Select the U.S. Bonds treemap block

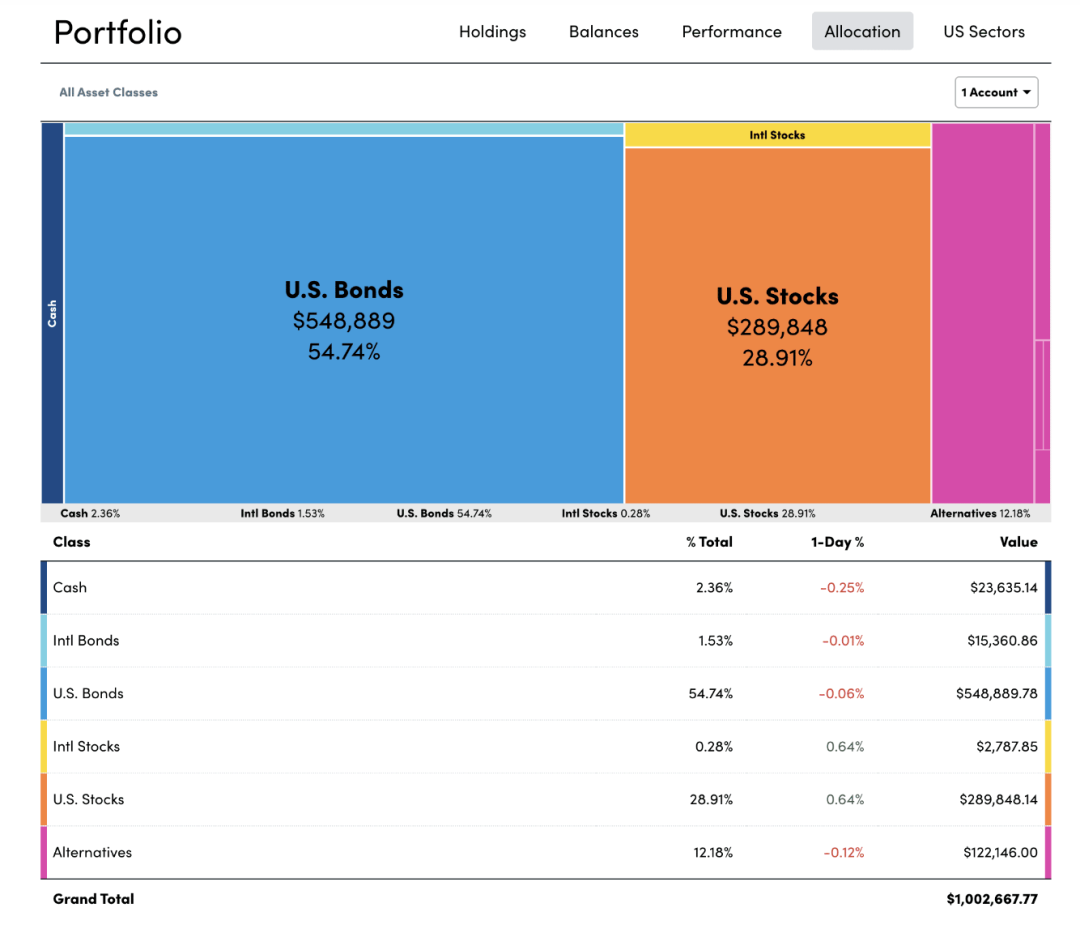point(344,320)
